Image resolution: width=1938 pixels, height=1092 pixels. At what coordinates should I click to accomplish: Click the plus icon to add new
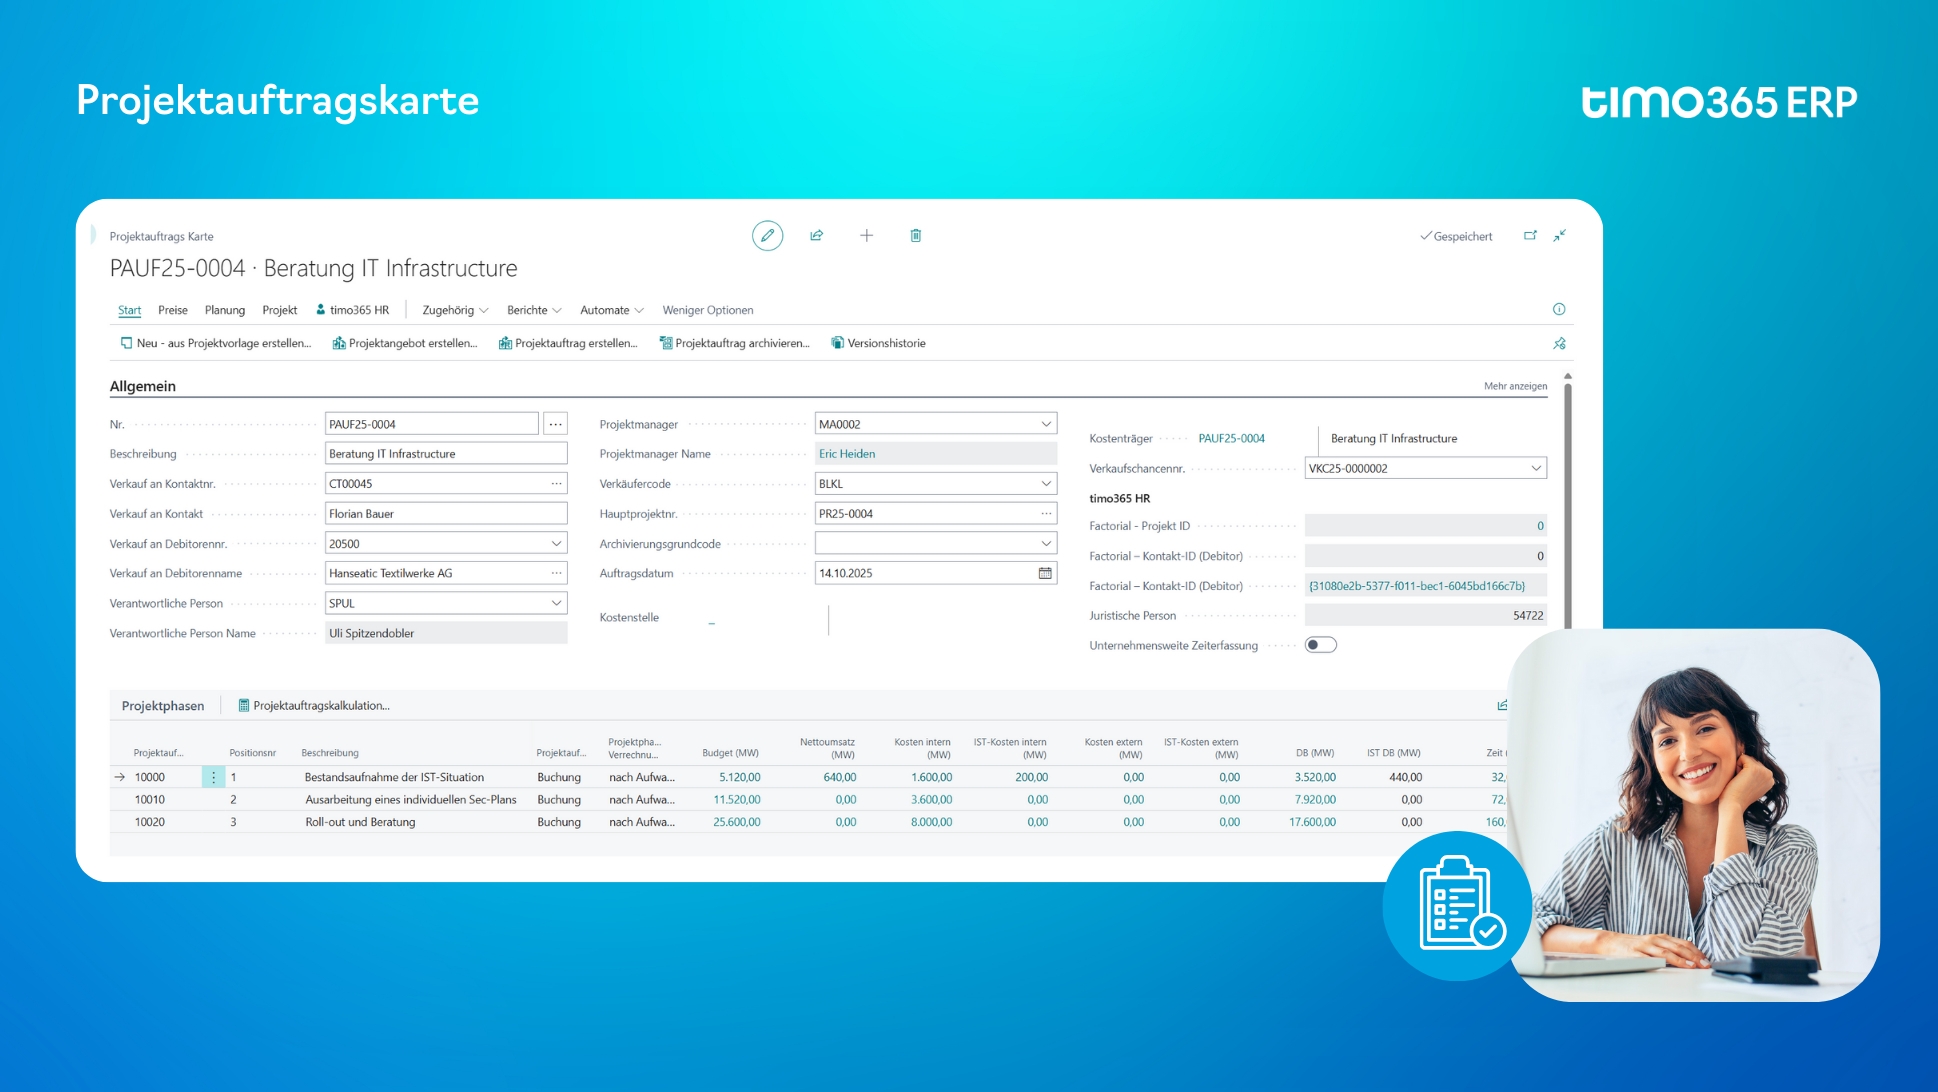[x=866, y=236]
